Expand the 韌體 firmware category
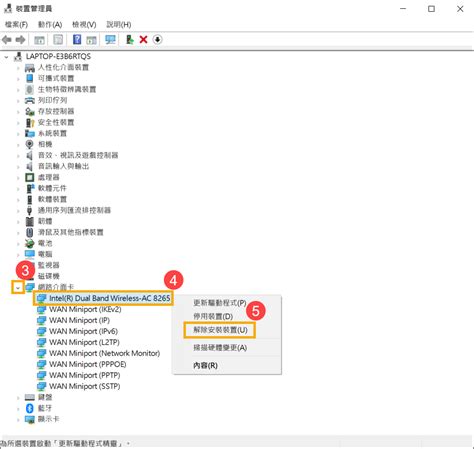This screenshot has width=474, height=449. [x=18, y=222]
